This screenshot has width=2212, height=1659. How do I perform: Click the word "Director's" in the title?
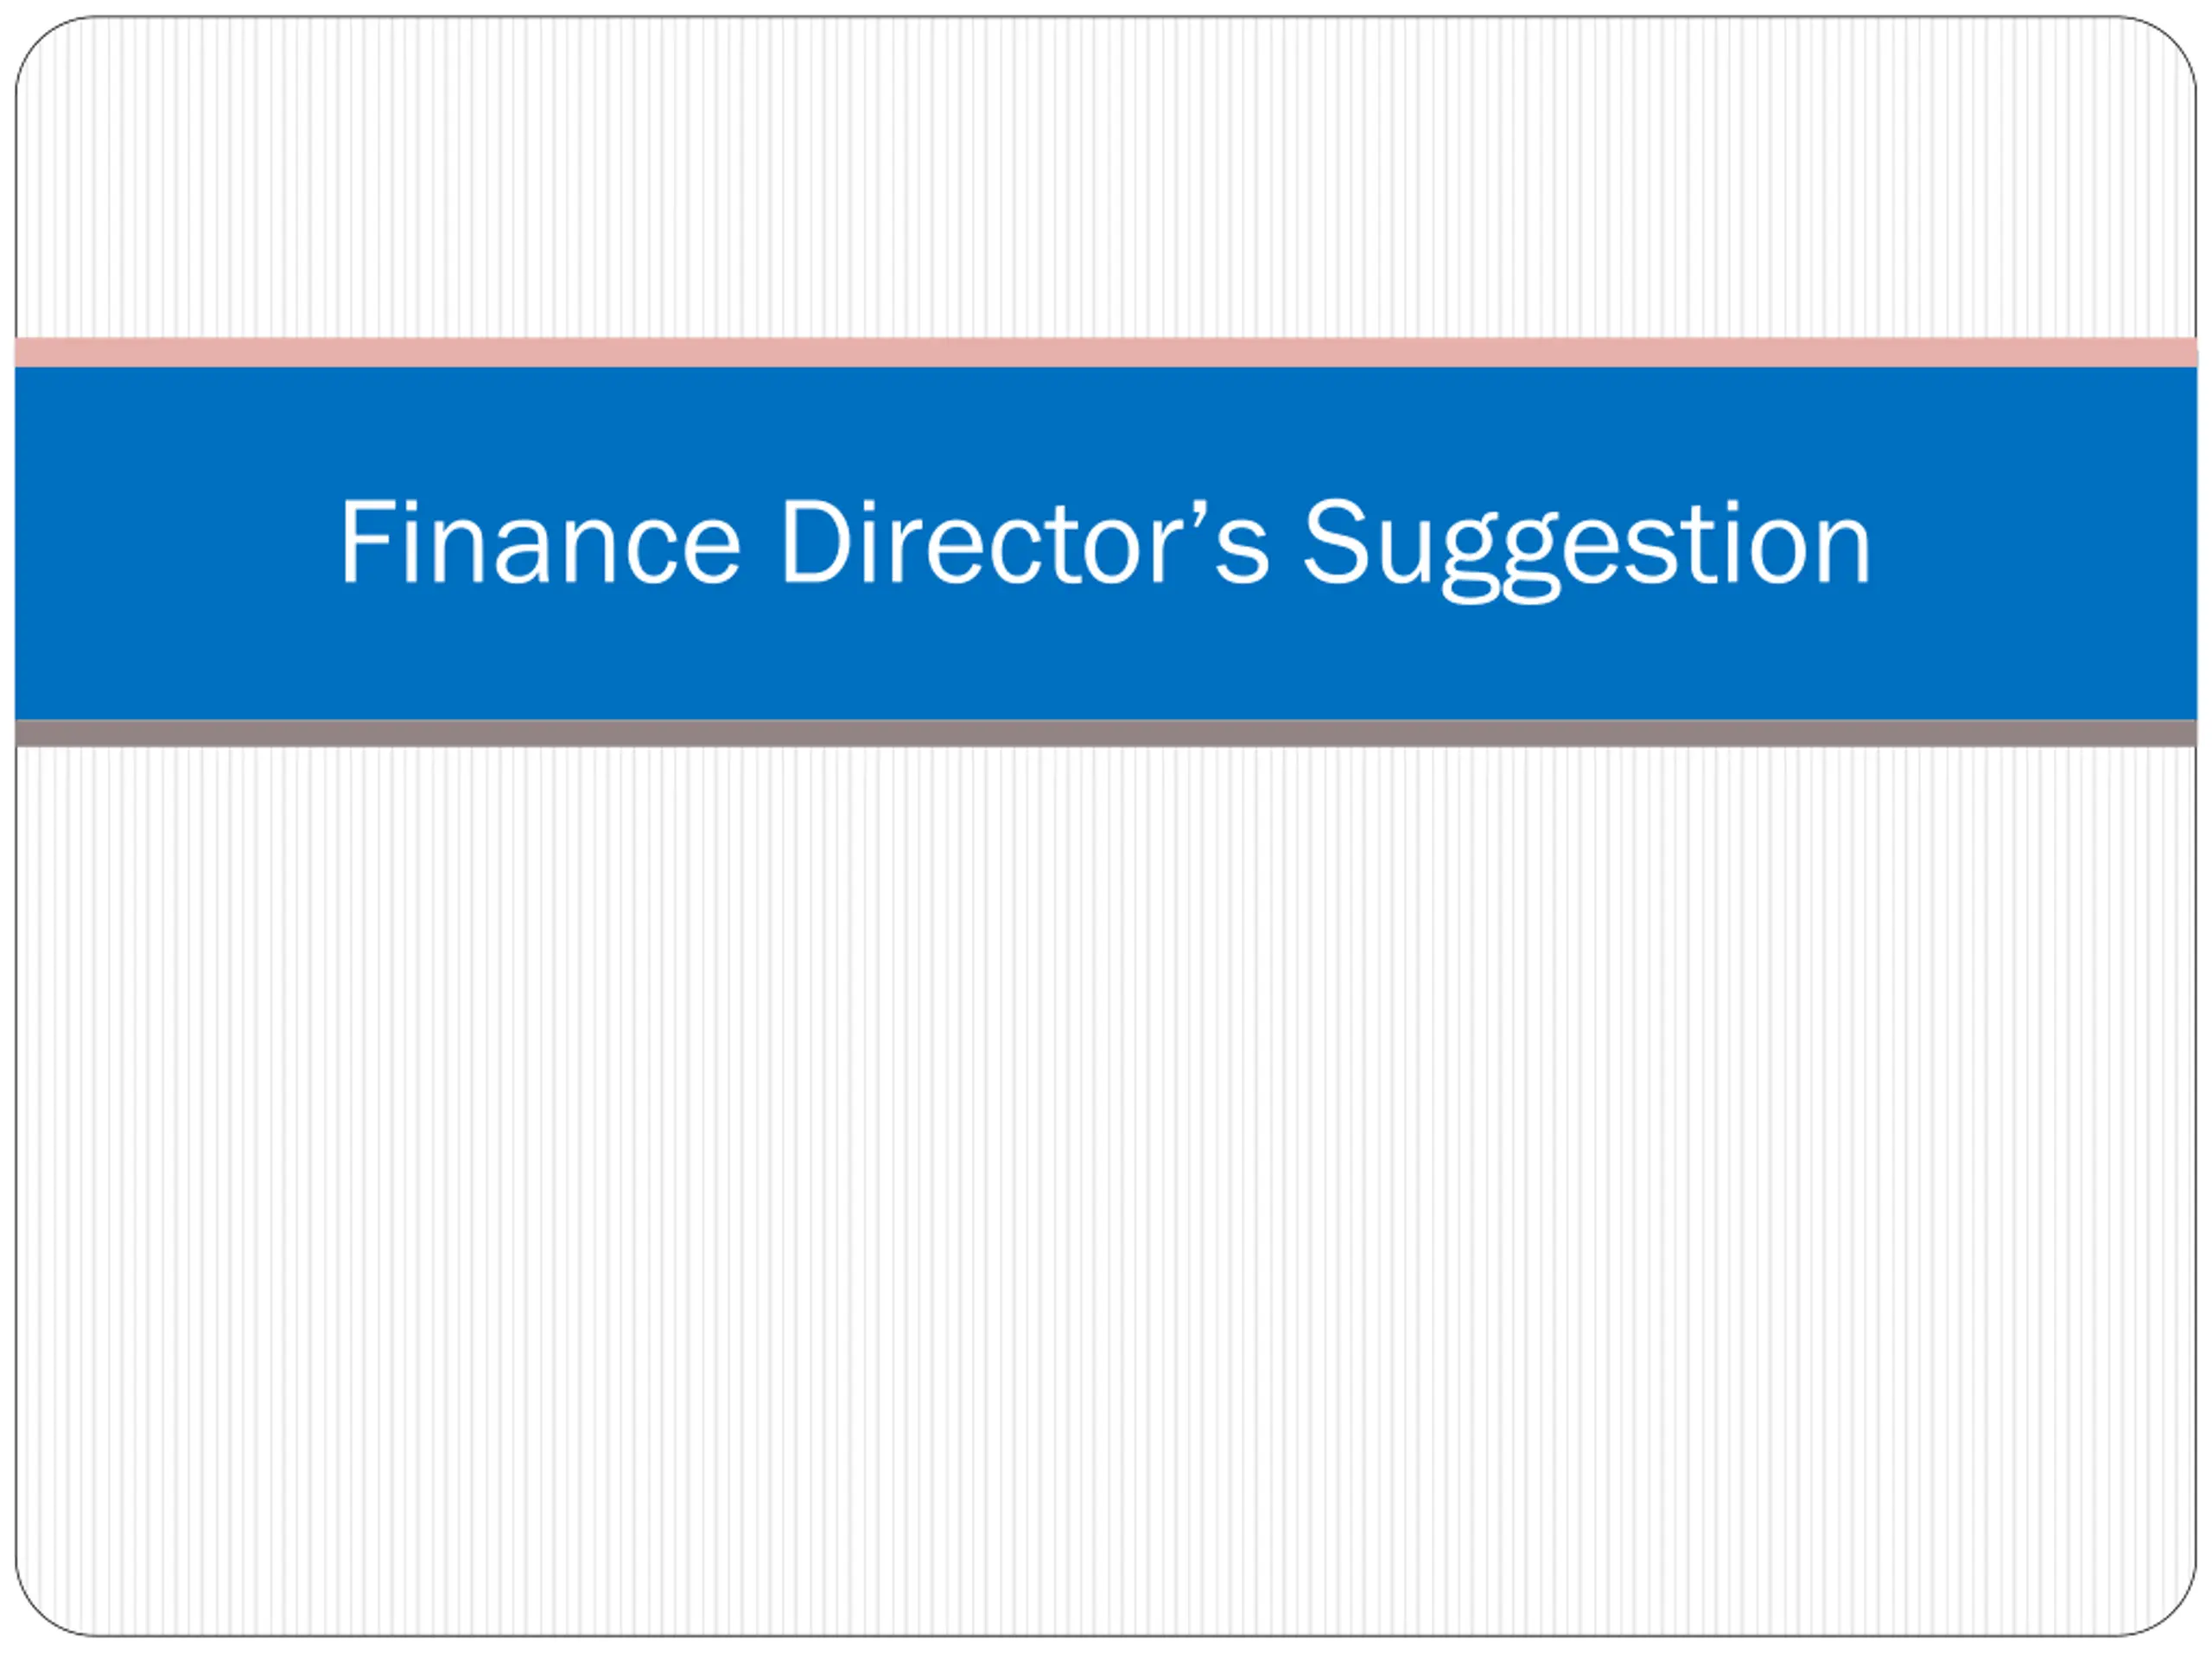click(x=1026, y=541)
